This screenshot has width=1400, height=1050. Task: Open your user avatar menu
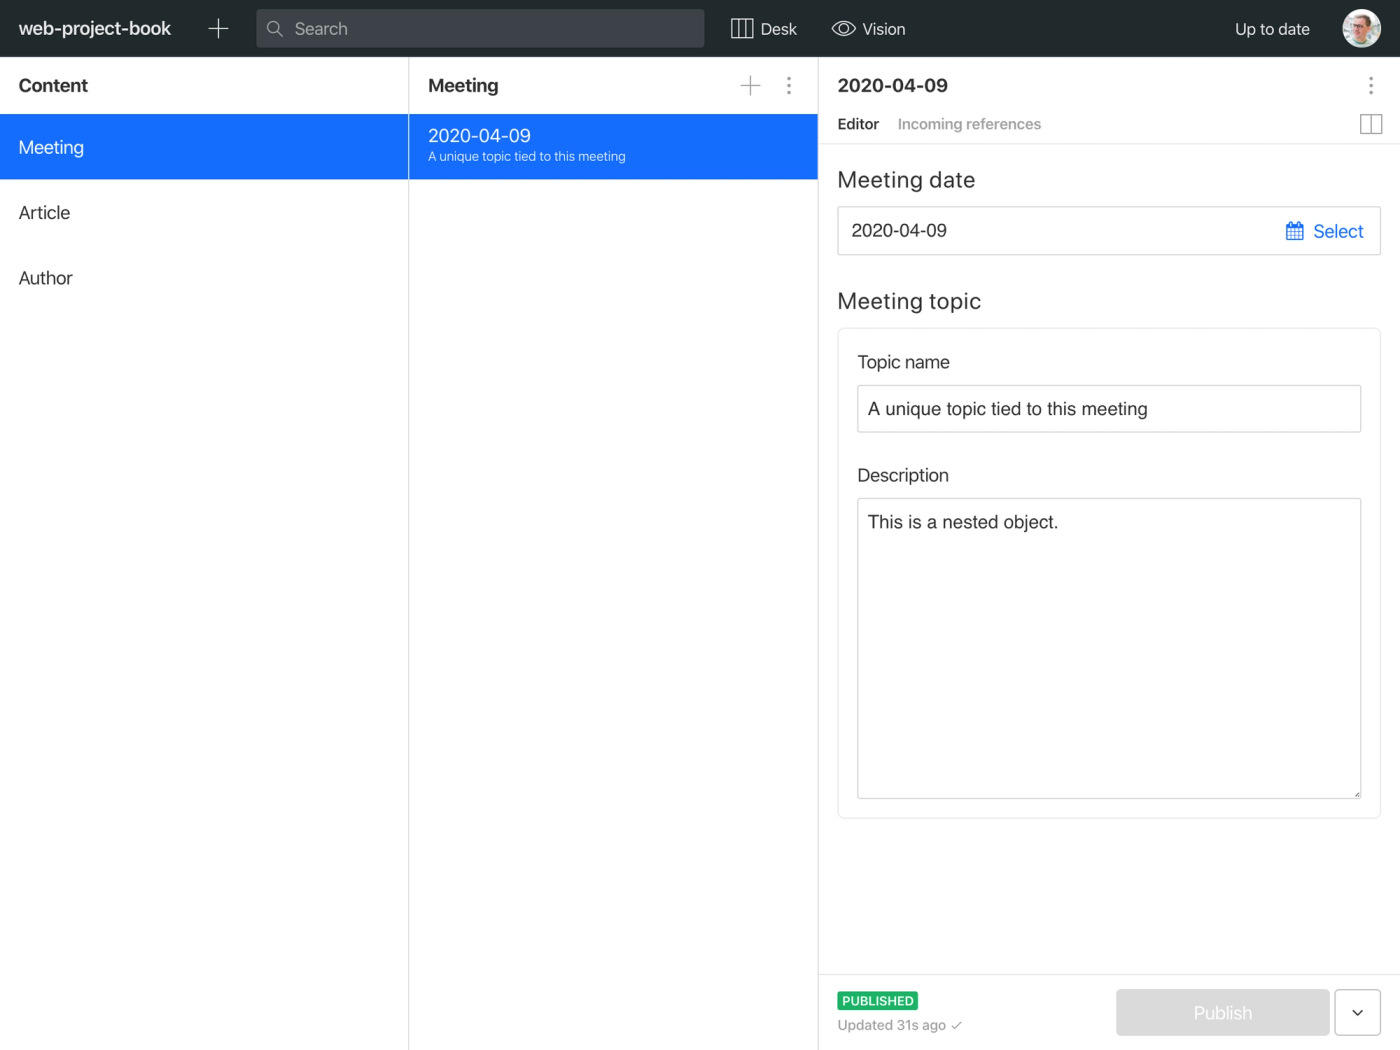(x=1361, y=28)
